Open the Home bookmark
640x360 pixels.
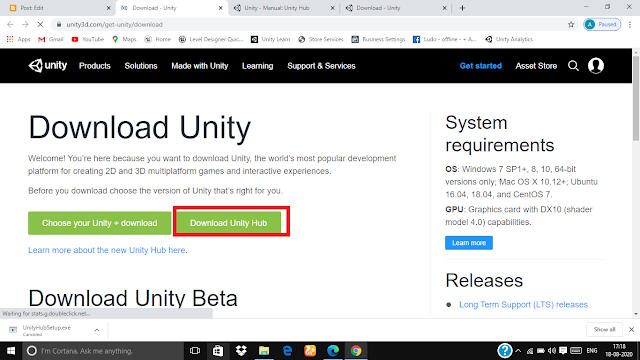click(158, 39)
